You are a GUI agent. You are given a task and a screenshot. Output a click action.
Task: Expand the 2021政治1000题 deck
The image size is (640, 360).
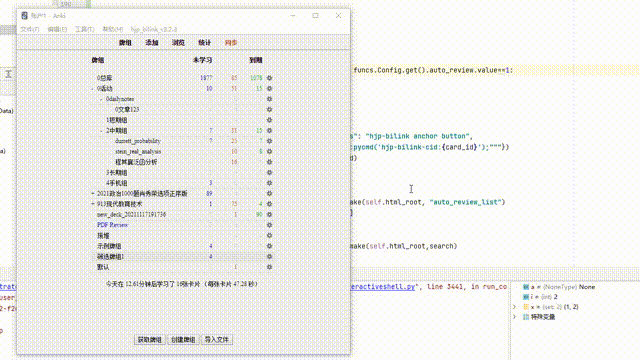pyautogui.click(x=93, y=193)
